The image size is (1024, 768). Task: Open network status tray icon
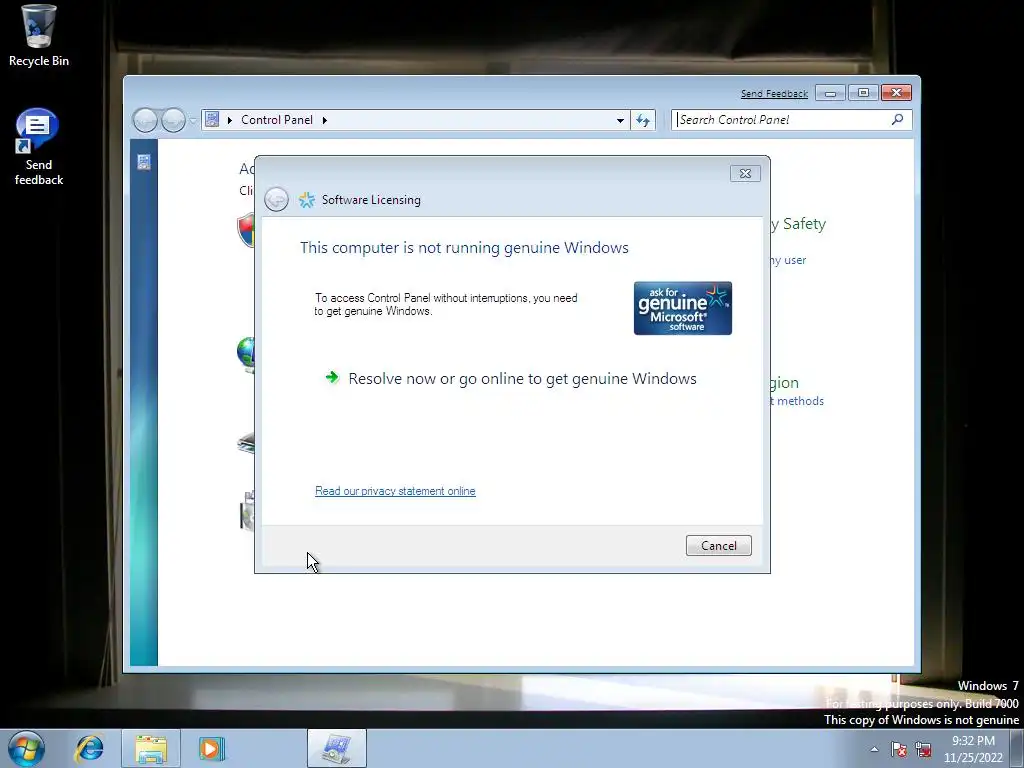pyautogui.click(x=923, y=749)
